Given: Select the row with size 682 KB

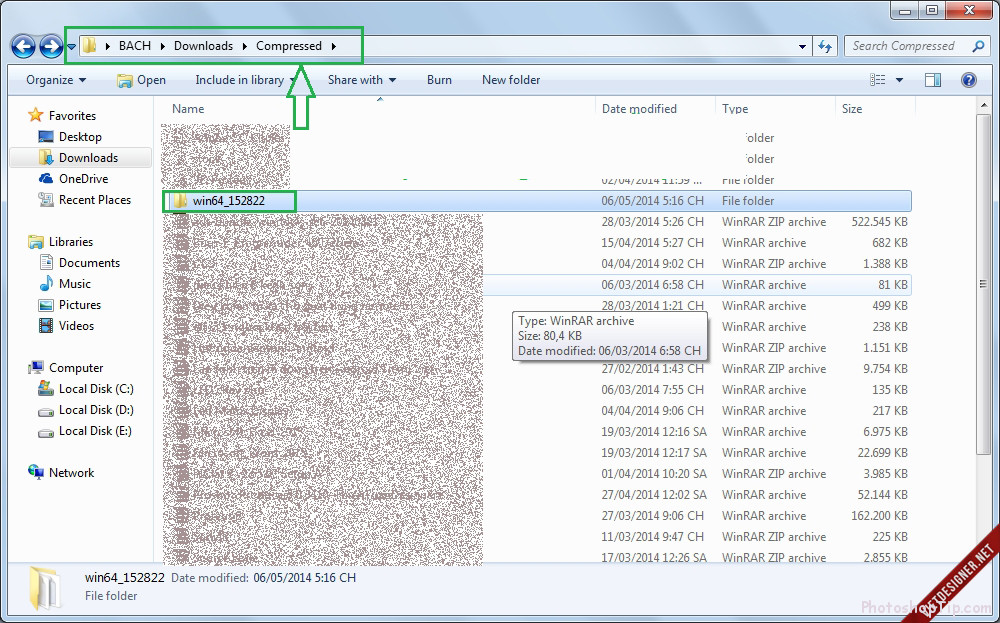Looking at the screenshot, I should point(536,243).
